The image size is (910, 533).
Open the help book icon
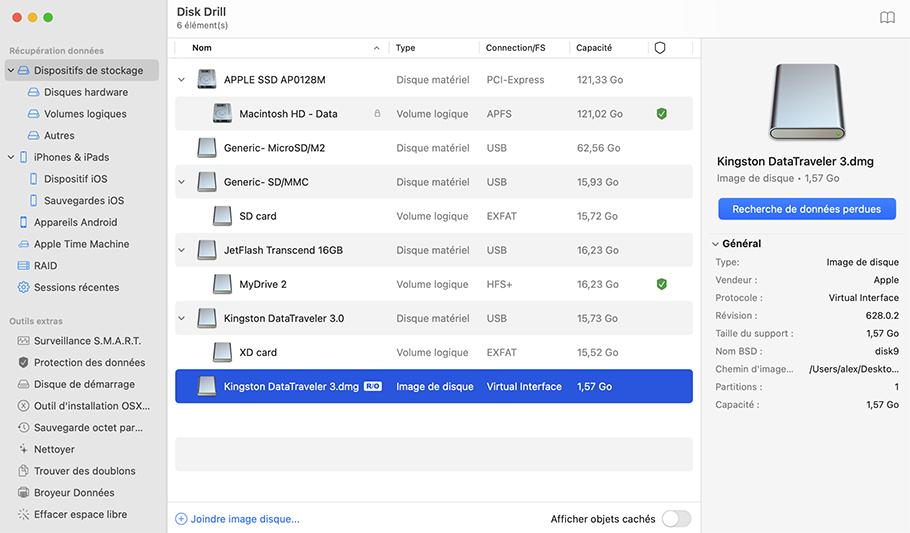tap(887, 17)
